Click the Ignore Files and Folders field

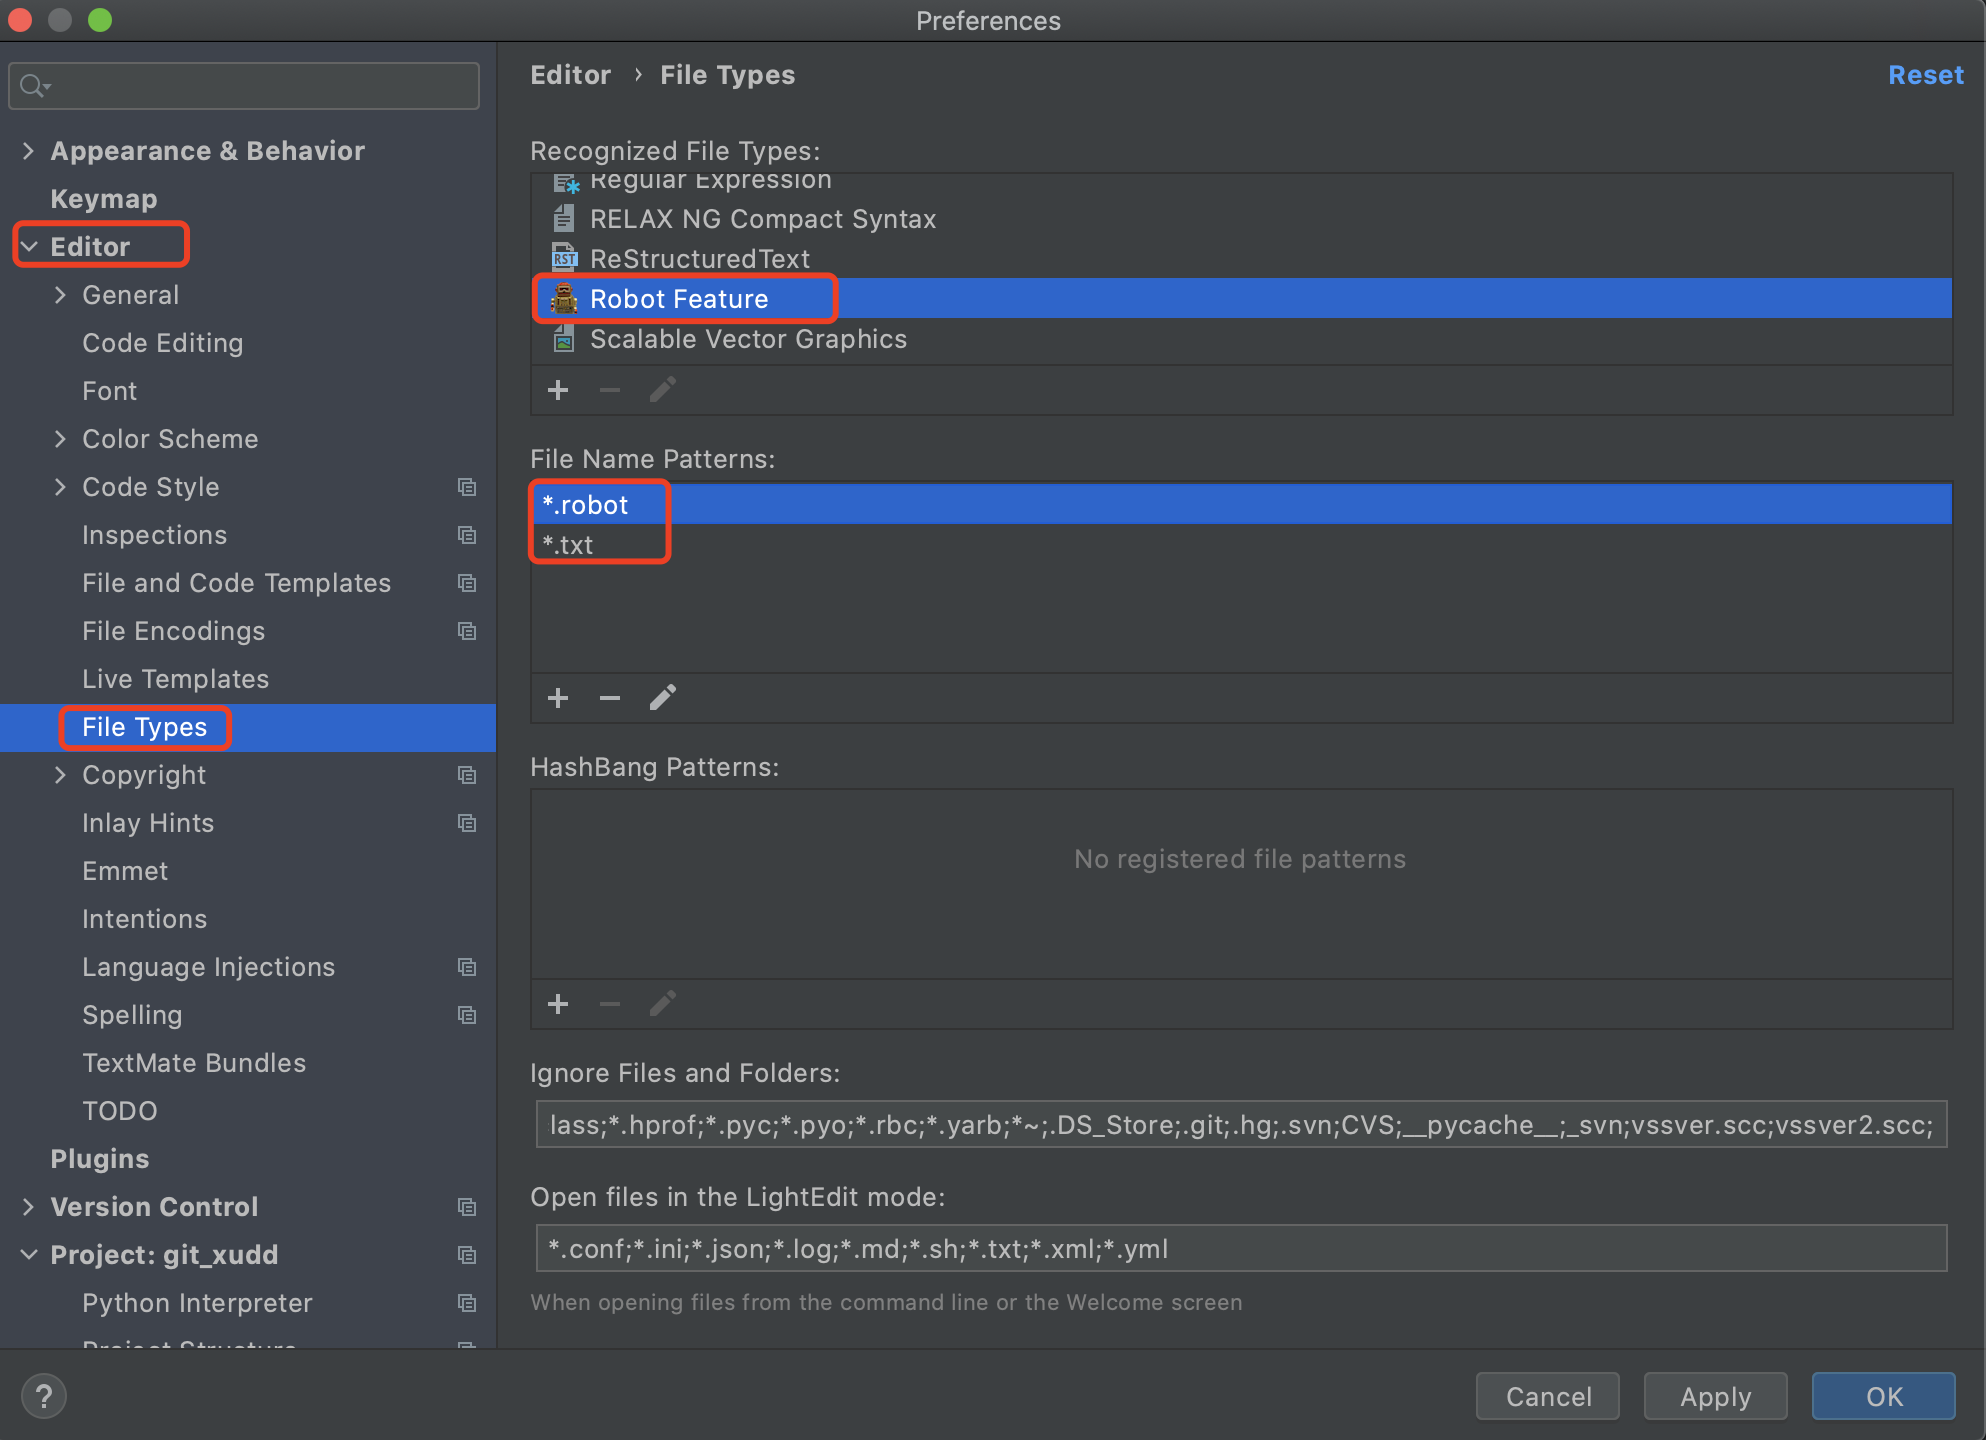1240,1125
